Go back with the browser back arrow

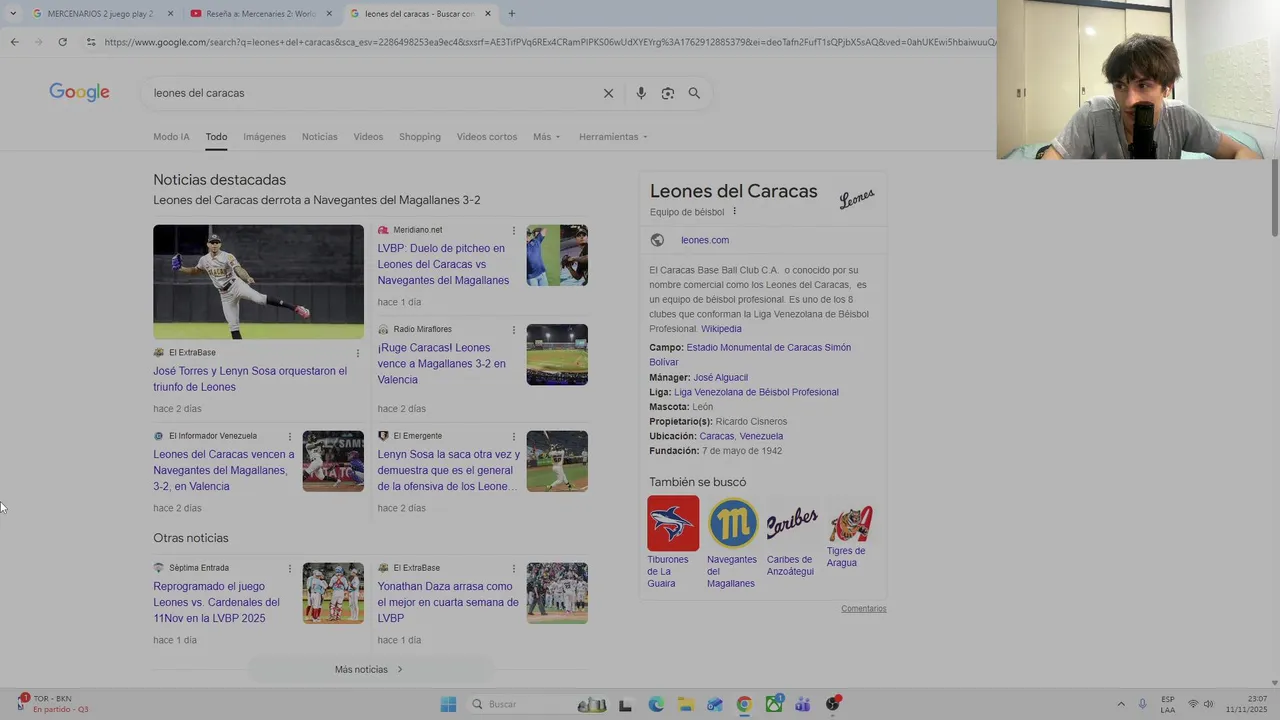[x=14, y=42]
